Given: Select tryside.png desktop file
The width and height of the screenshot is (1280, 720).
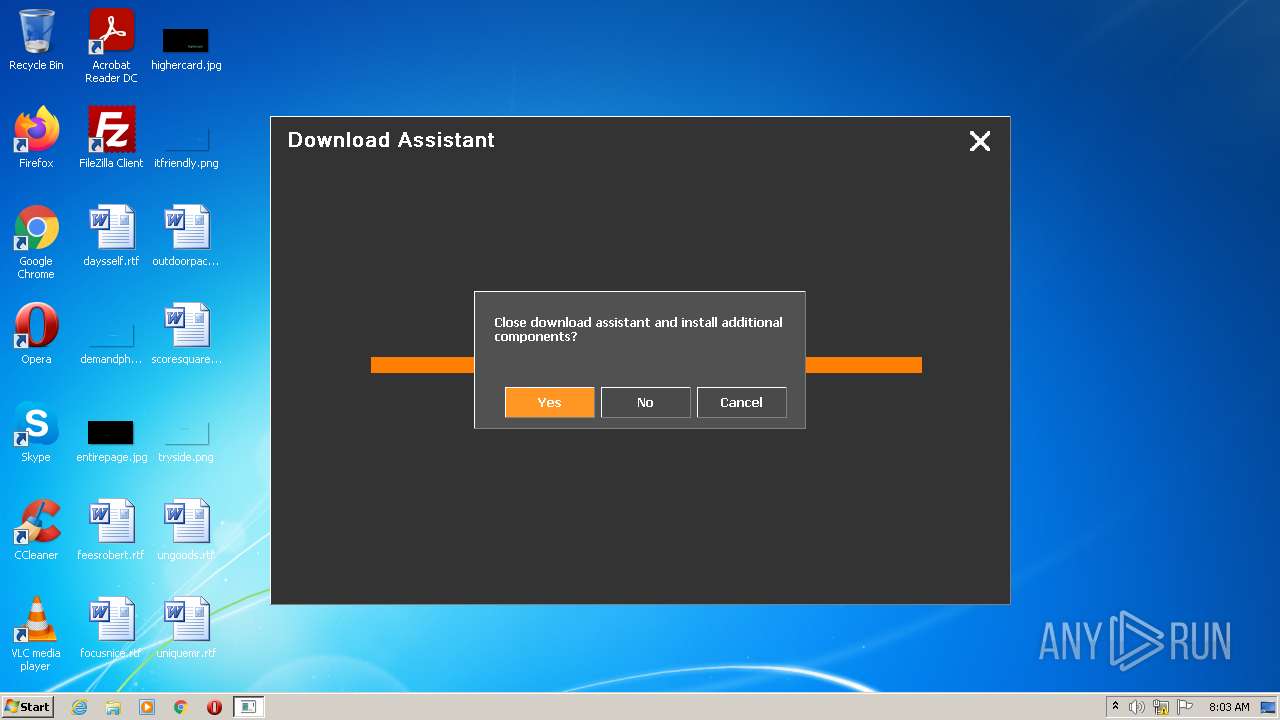Looking at the screenshot, I should [186, 440].
